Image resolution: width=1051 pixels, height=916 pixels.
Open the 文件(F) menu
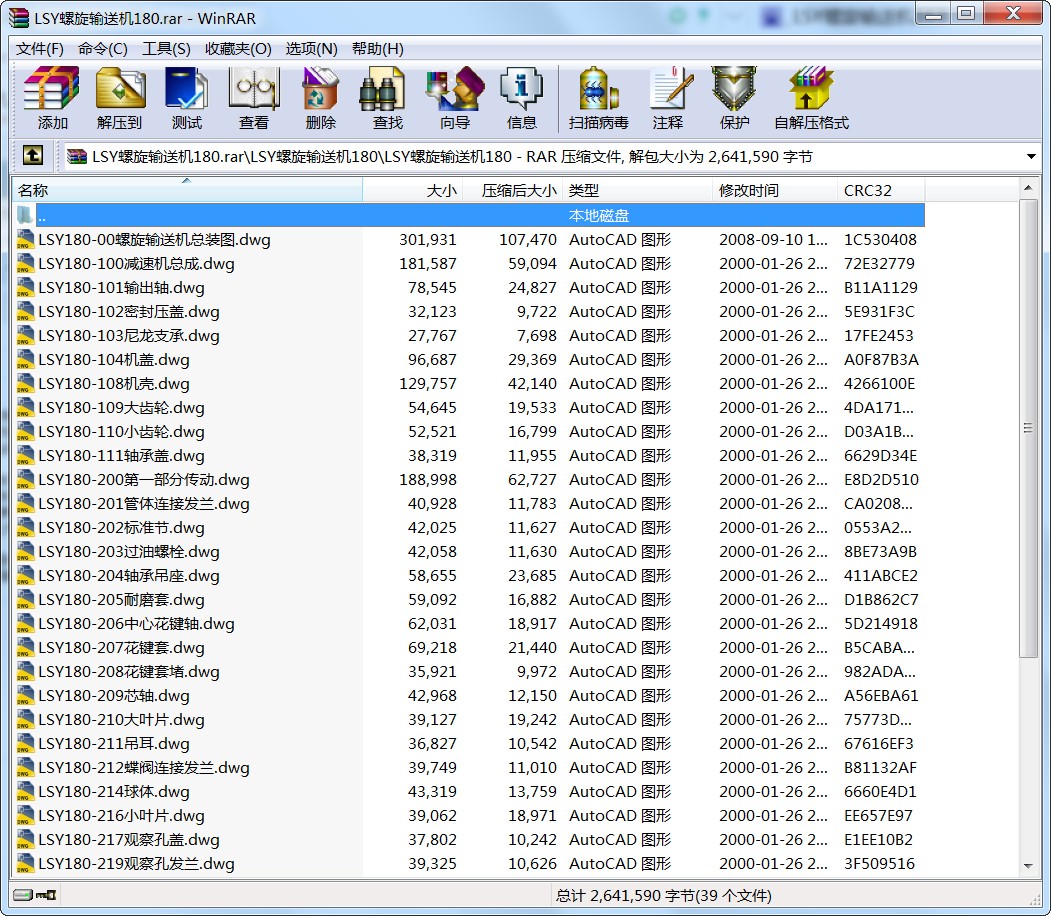[x=40, y=49]
